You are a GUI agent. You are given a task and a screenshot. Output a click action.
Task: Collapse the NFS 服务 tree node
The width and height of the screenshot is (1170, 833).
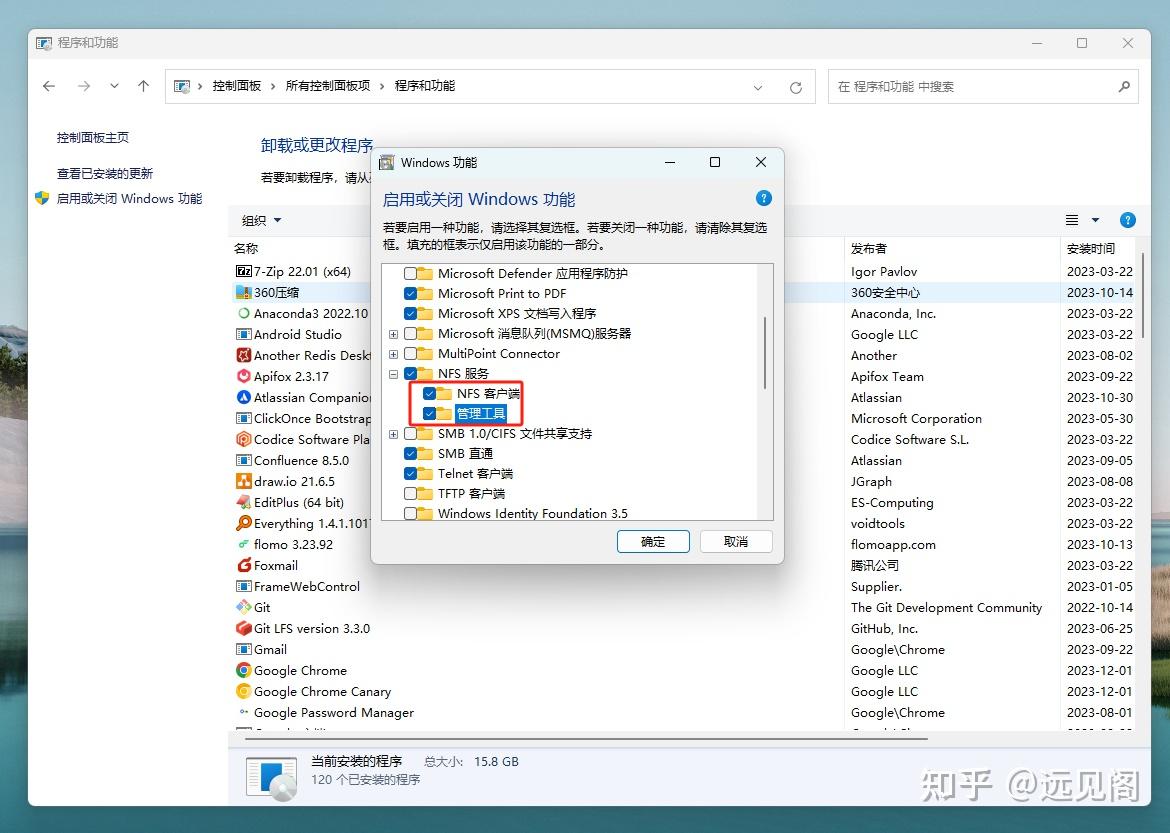(x=392, y=373)
